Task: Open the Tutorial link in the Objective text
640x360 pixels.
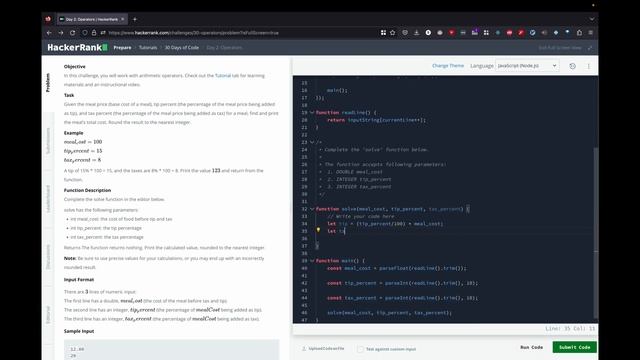Action: tap(223, 76)
